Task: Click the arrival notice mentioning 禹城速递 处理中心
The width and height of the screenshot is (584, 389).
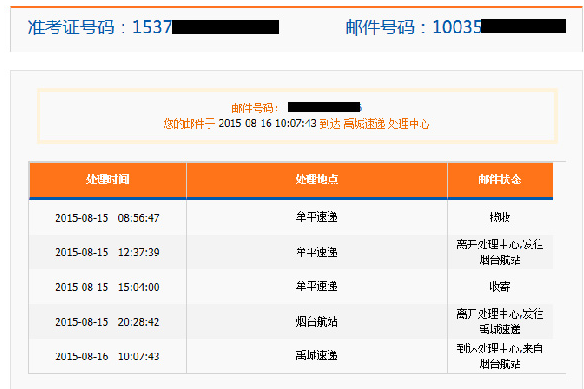Action: 296,123
